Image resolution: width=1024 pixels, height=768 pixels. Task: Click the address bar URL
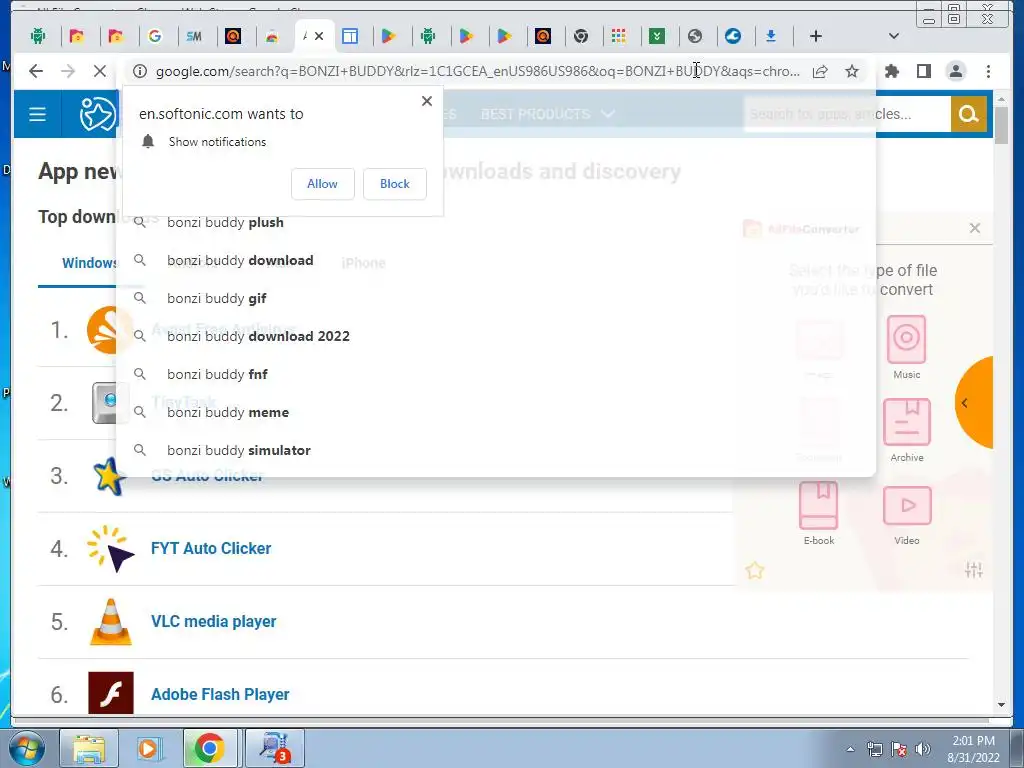point(477,71)
